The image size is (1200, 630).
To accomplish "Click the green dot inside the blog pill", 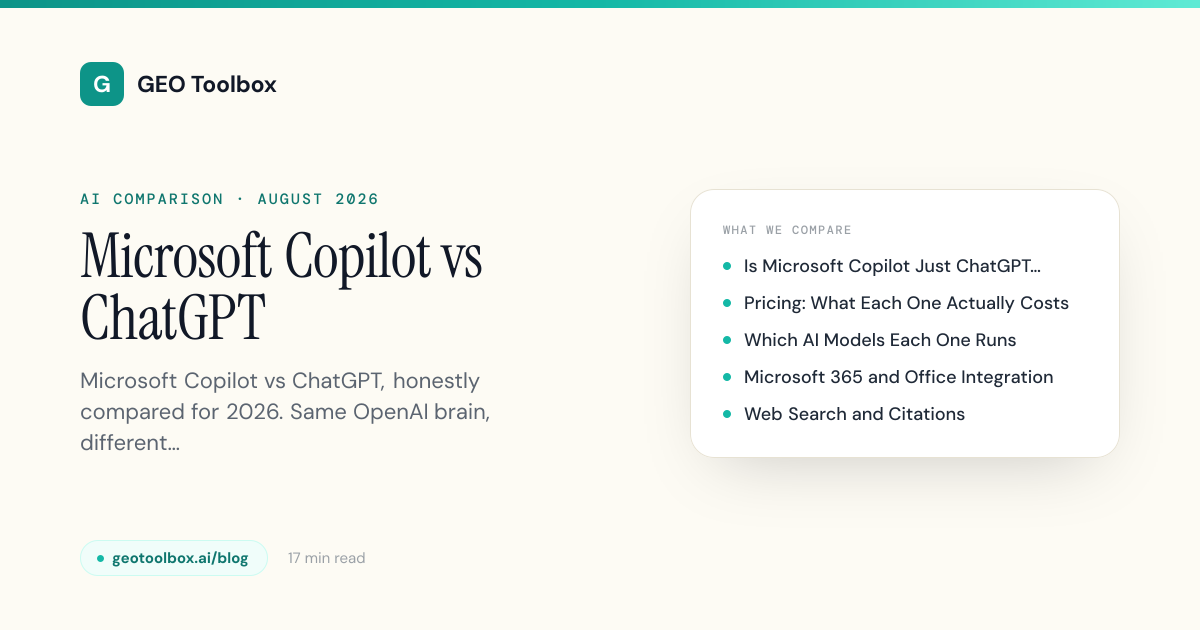I will 100,558.
